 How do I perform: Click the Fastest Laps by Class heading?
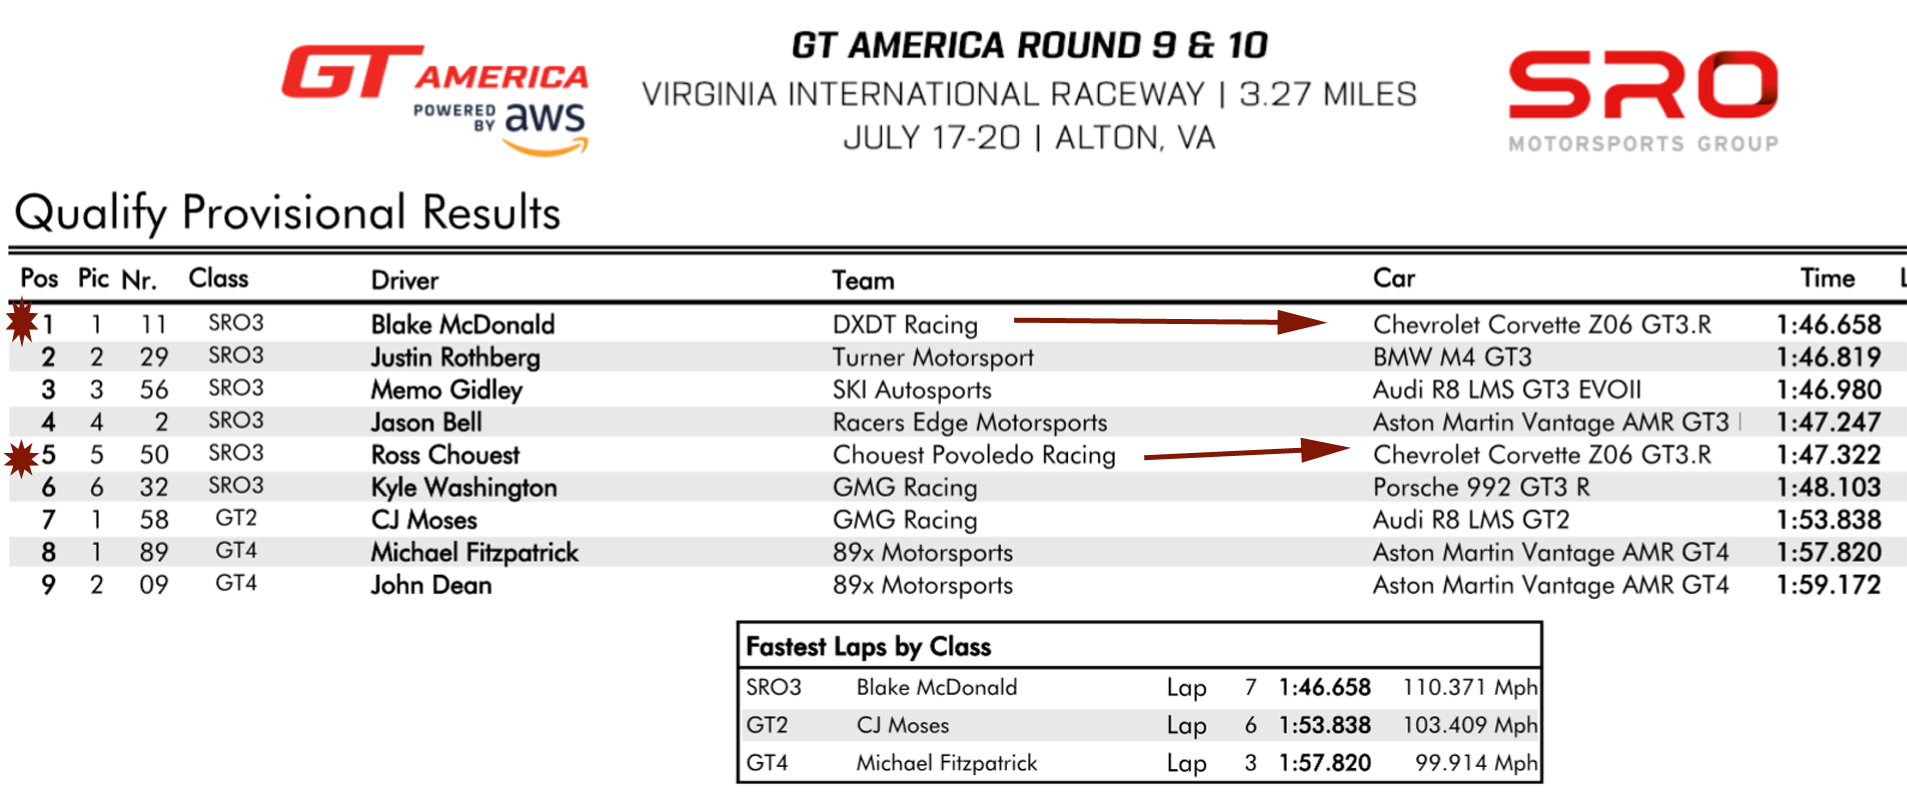(x=868, y=647)
